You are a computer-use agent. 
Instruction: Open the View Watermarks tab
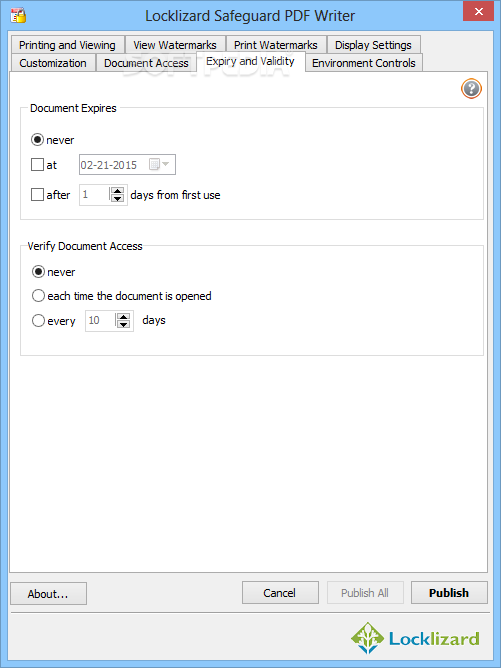[175, 45]
